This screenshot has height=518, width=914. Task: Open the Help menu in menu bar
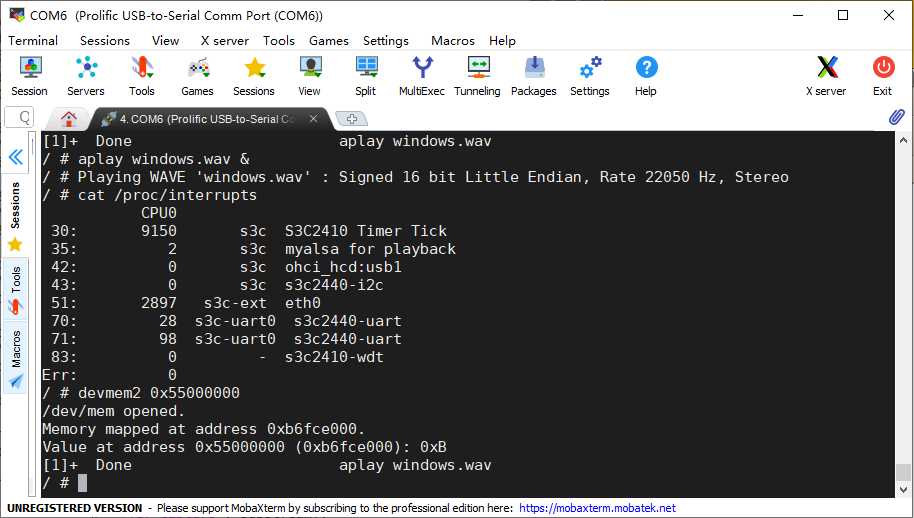point(502,40)
